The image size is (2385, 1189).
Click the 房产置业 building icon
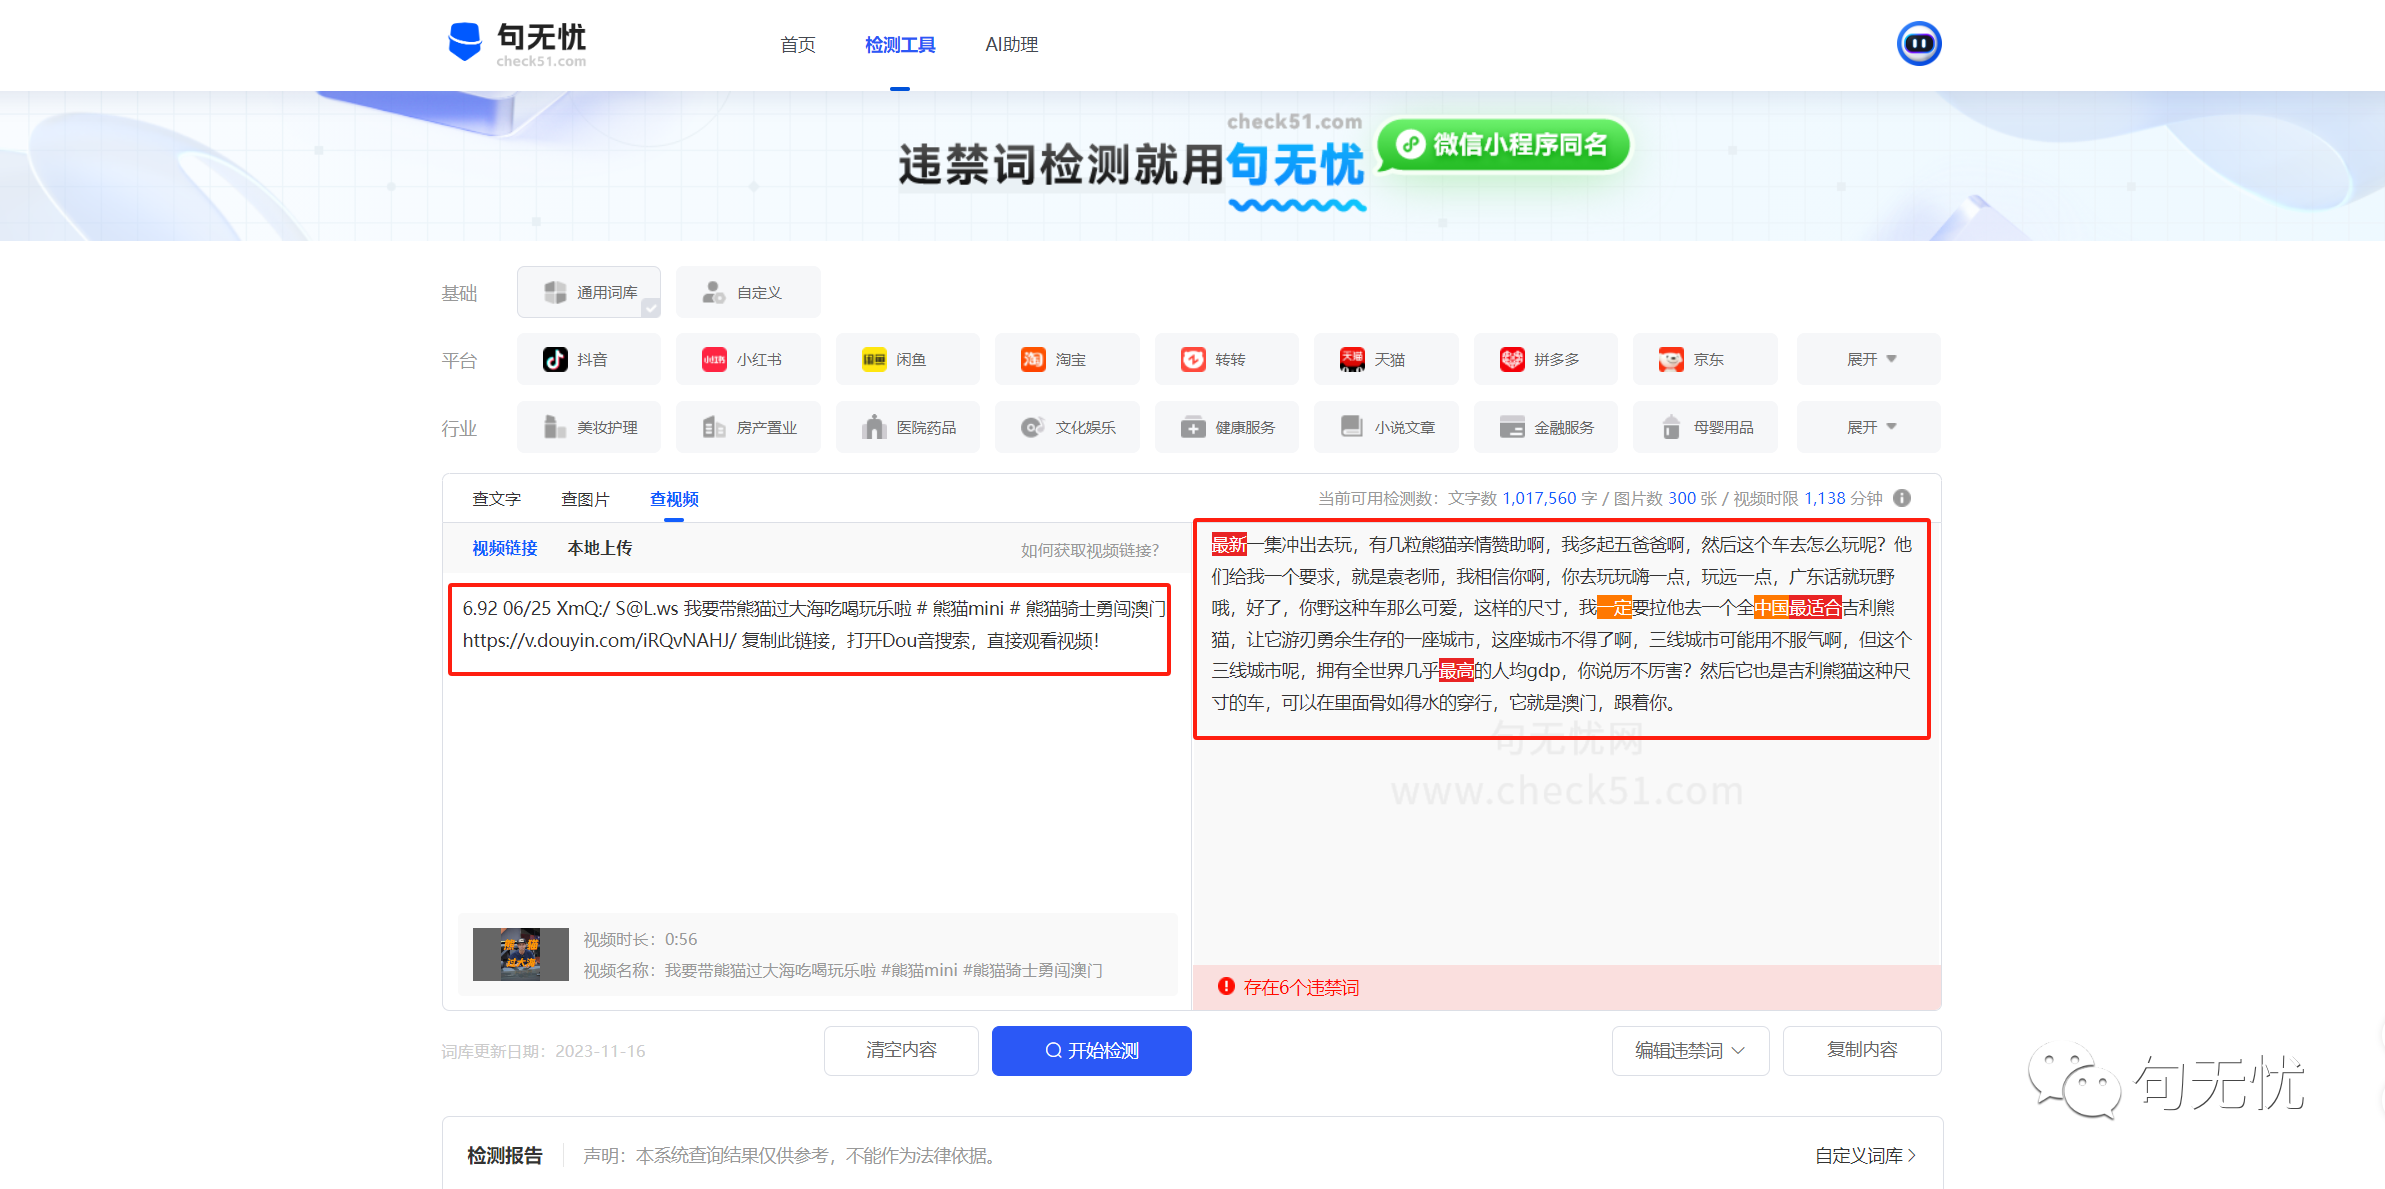(x=714, y=427)
